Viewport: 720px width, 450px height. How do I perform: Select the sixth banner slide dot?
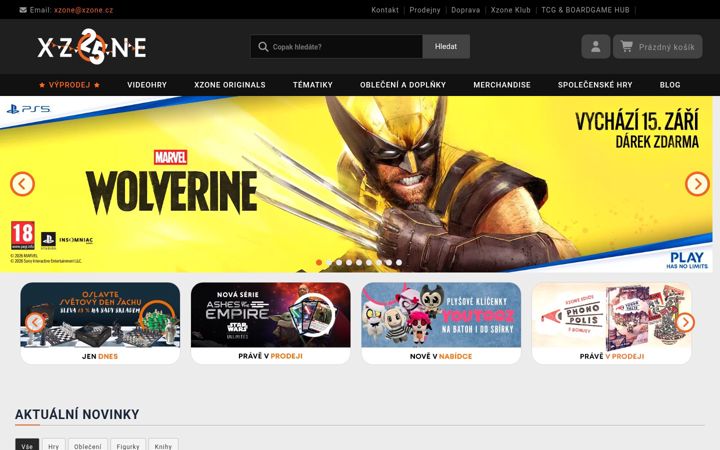coord(369,262)
